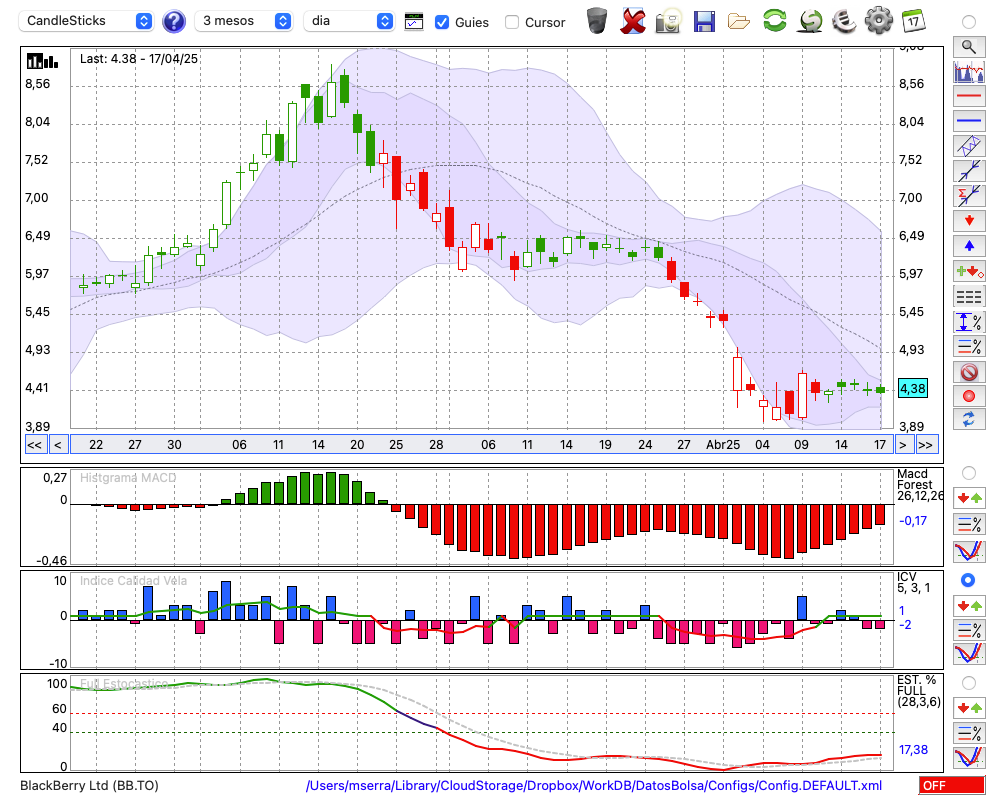Image resolution: width=1000 pixels, height=800 pixels.
Task: Open the 'dia' interval dropdown
Action: click(348, 21)
